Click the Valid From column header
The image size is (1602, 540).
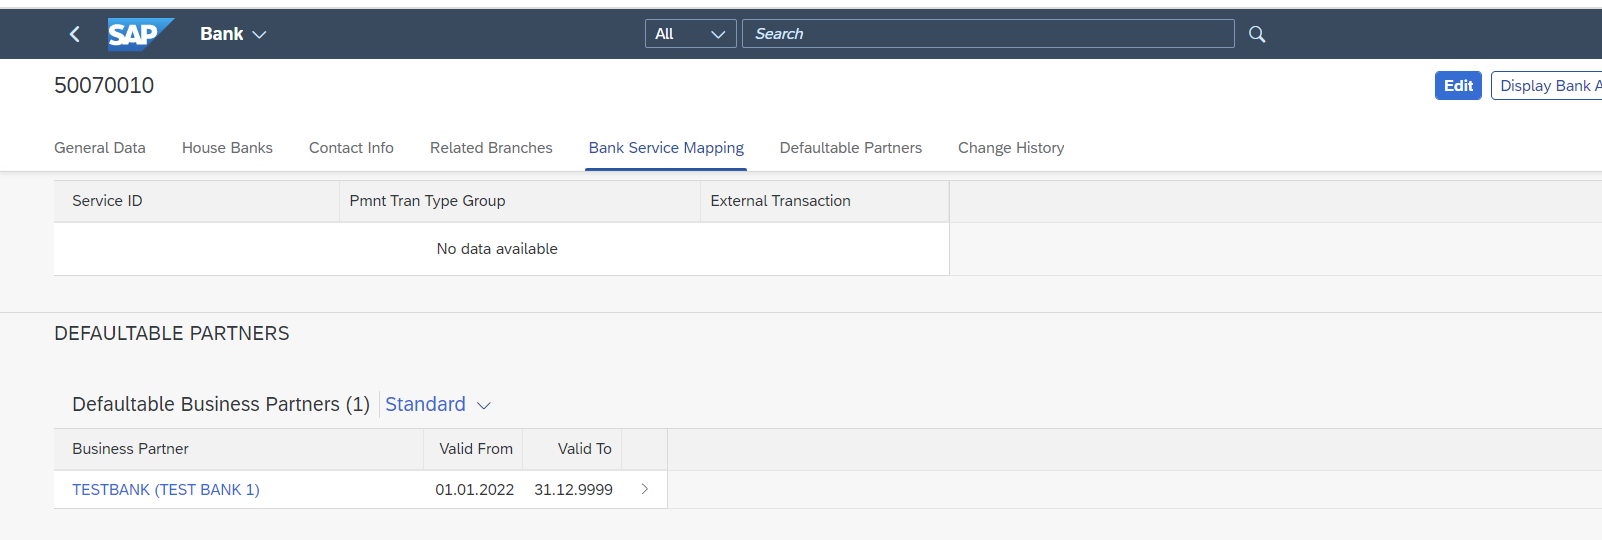(474, 449)
